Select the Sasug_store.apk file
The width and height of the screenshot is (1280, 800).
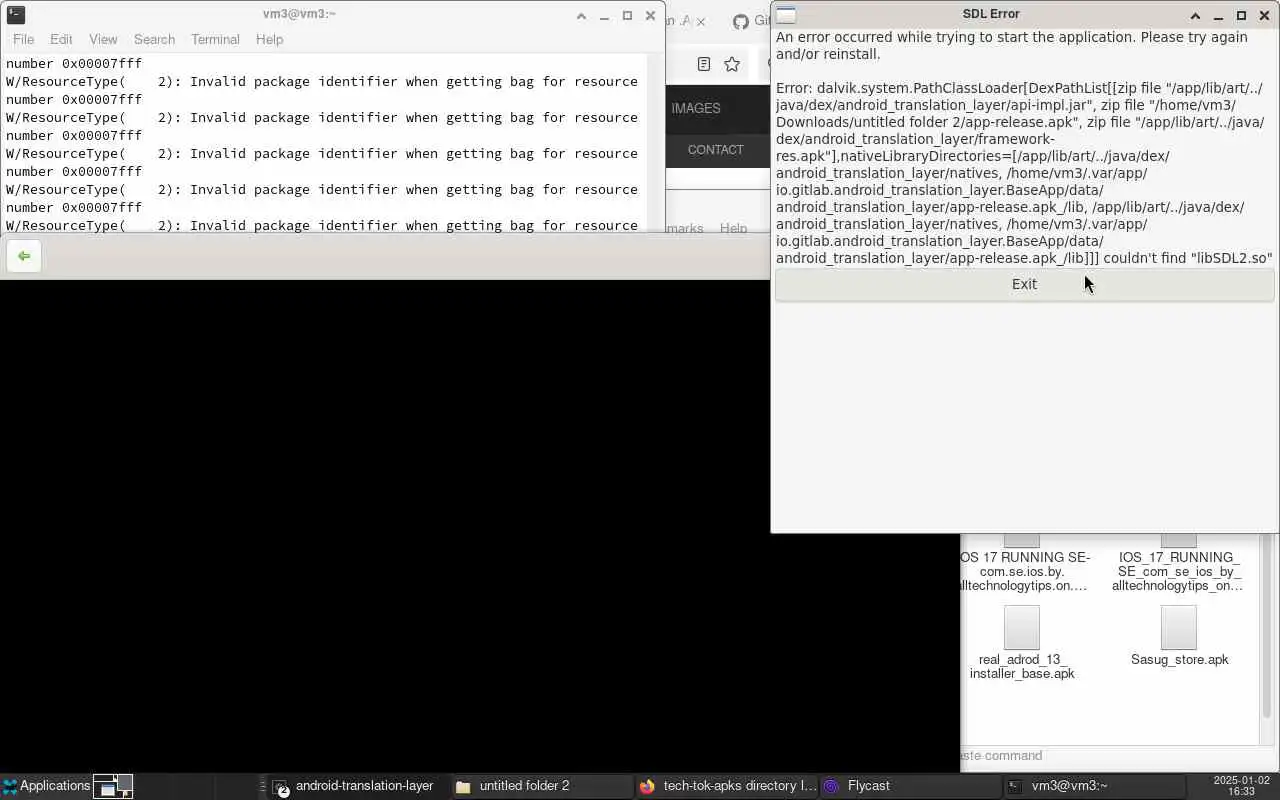tap(1179, 636)
